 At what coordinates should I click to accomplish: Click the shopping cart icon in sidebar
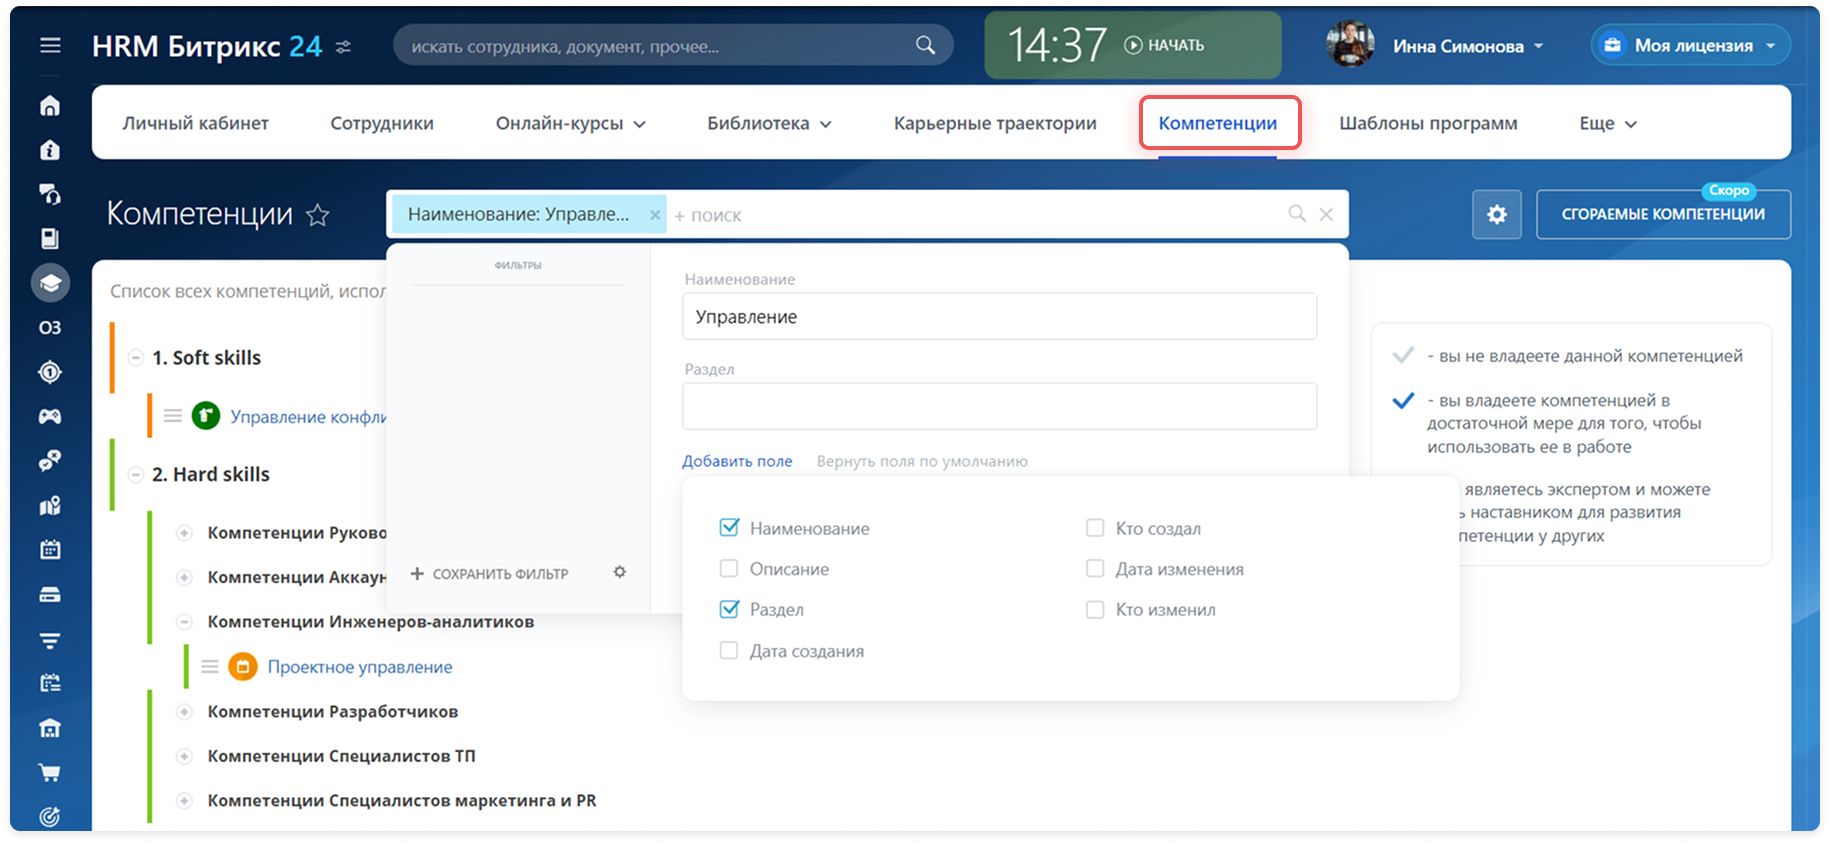[50, 772]
